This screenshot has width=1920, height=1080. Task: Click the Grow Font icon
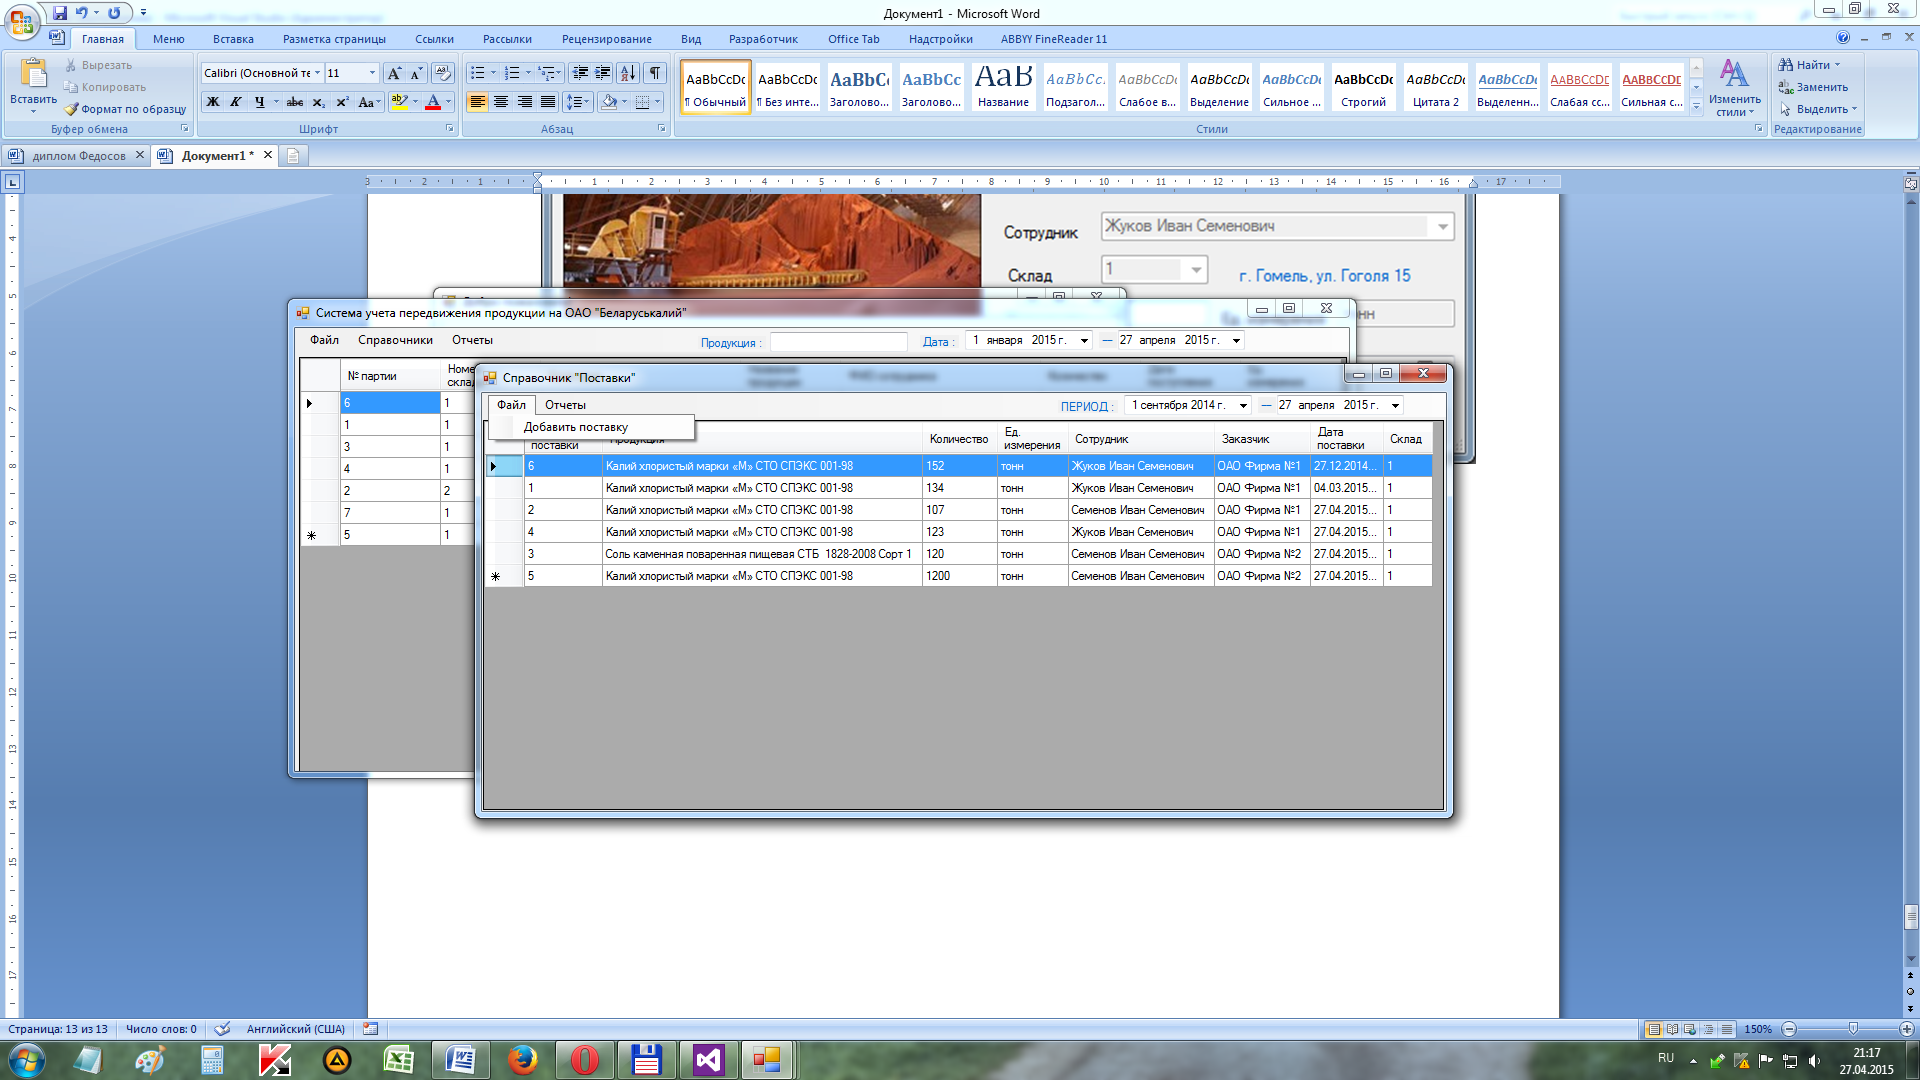tap(394, 73)
